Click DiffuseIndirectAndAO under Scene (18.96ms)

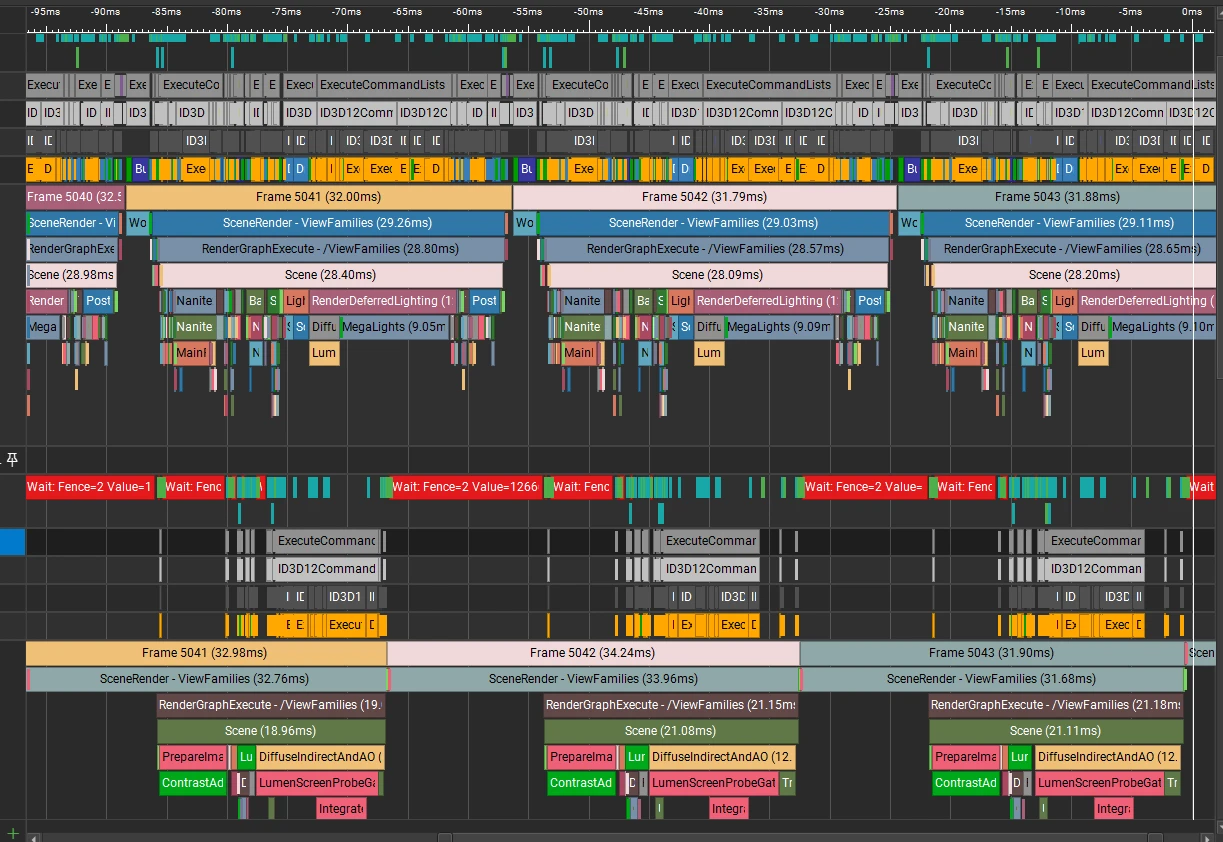click(321, 757)
